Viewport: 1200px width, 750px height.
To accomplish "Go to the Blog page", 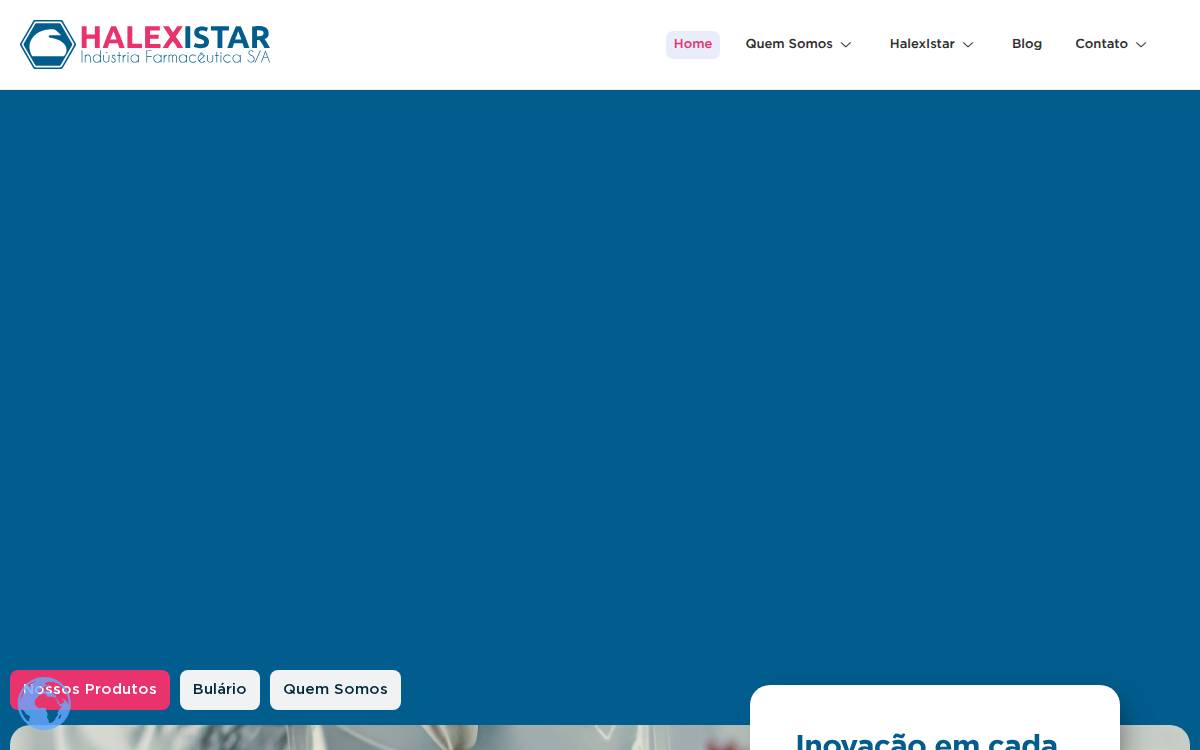I will point(1027,44).
